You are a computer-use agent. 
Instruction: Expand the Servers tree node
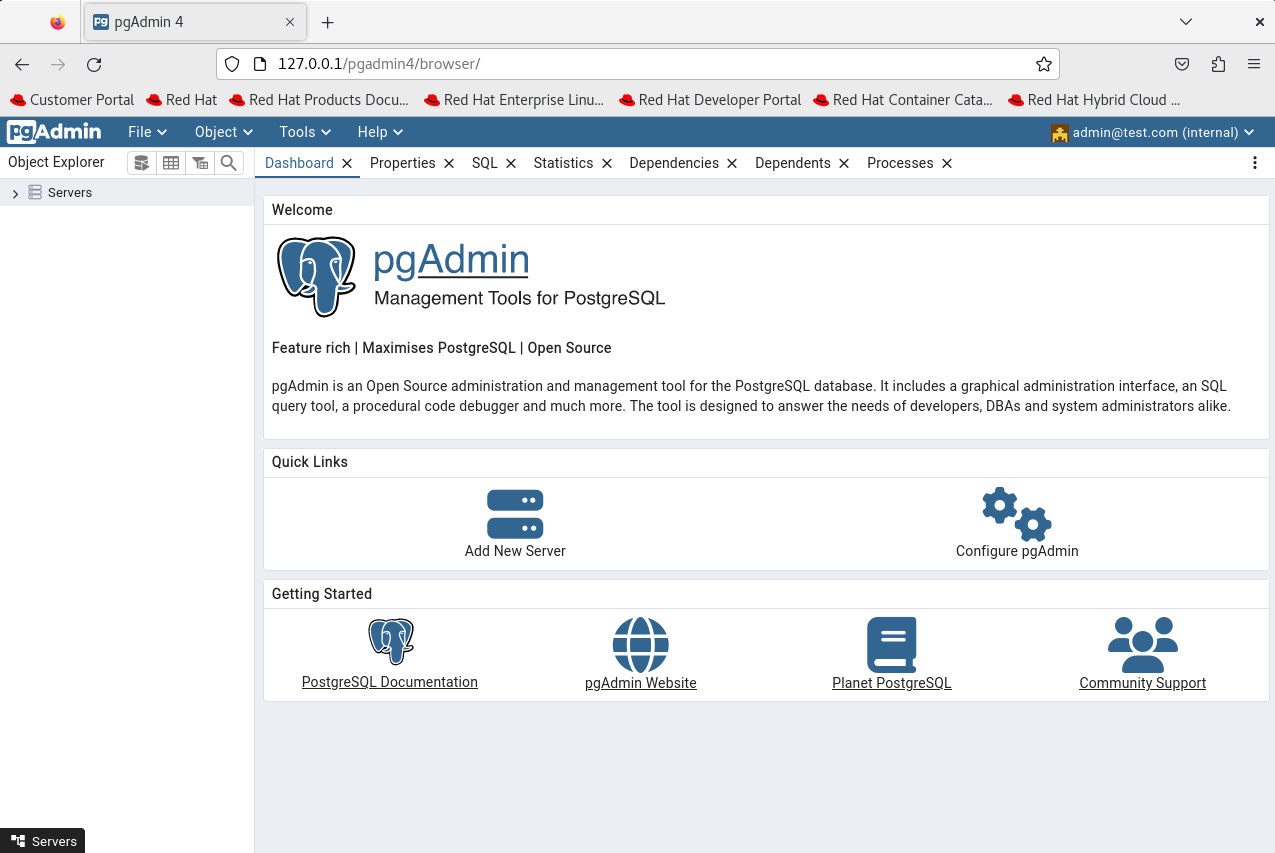(x=15, y=192)
